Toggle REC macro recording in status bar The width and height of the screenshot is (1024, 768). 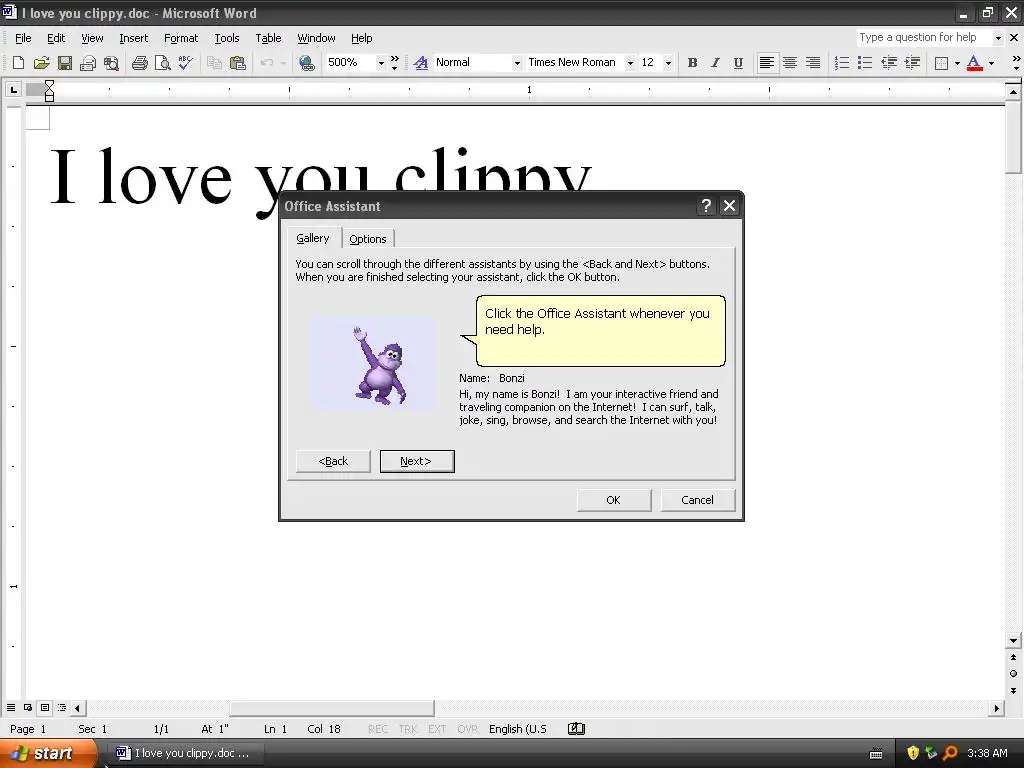pos(378,729)
